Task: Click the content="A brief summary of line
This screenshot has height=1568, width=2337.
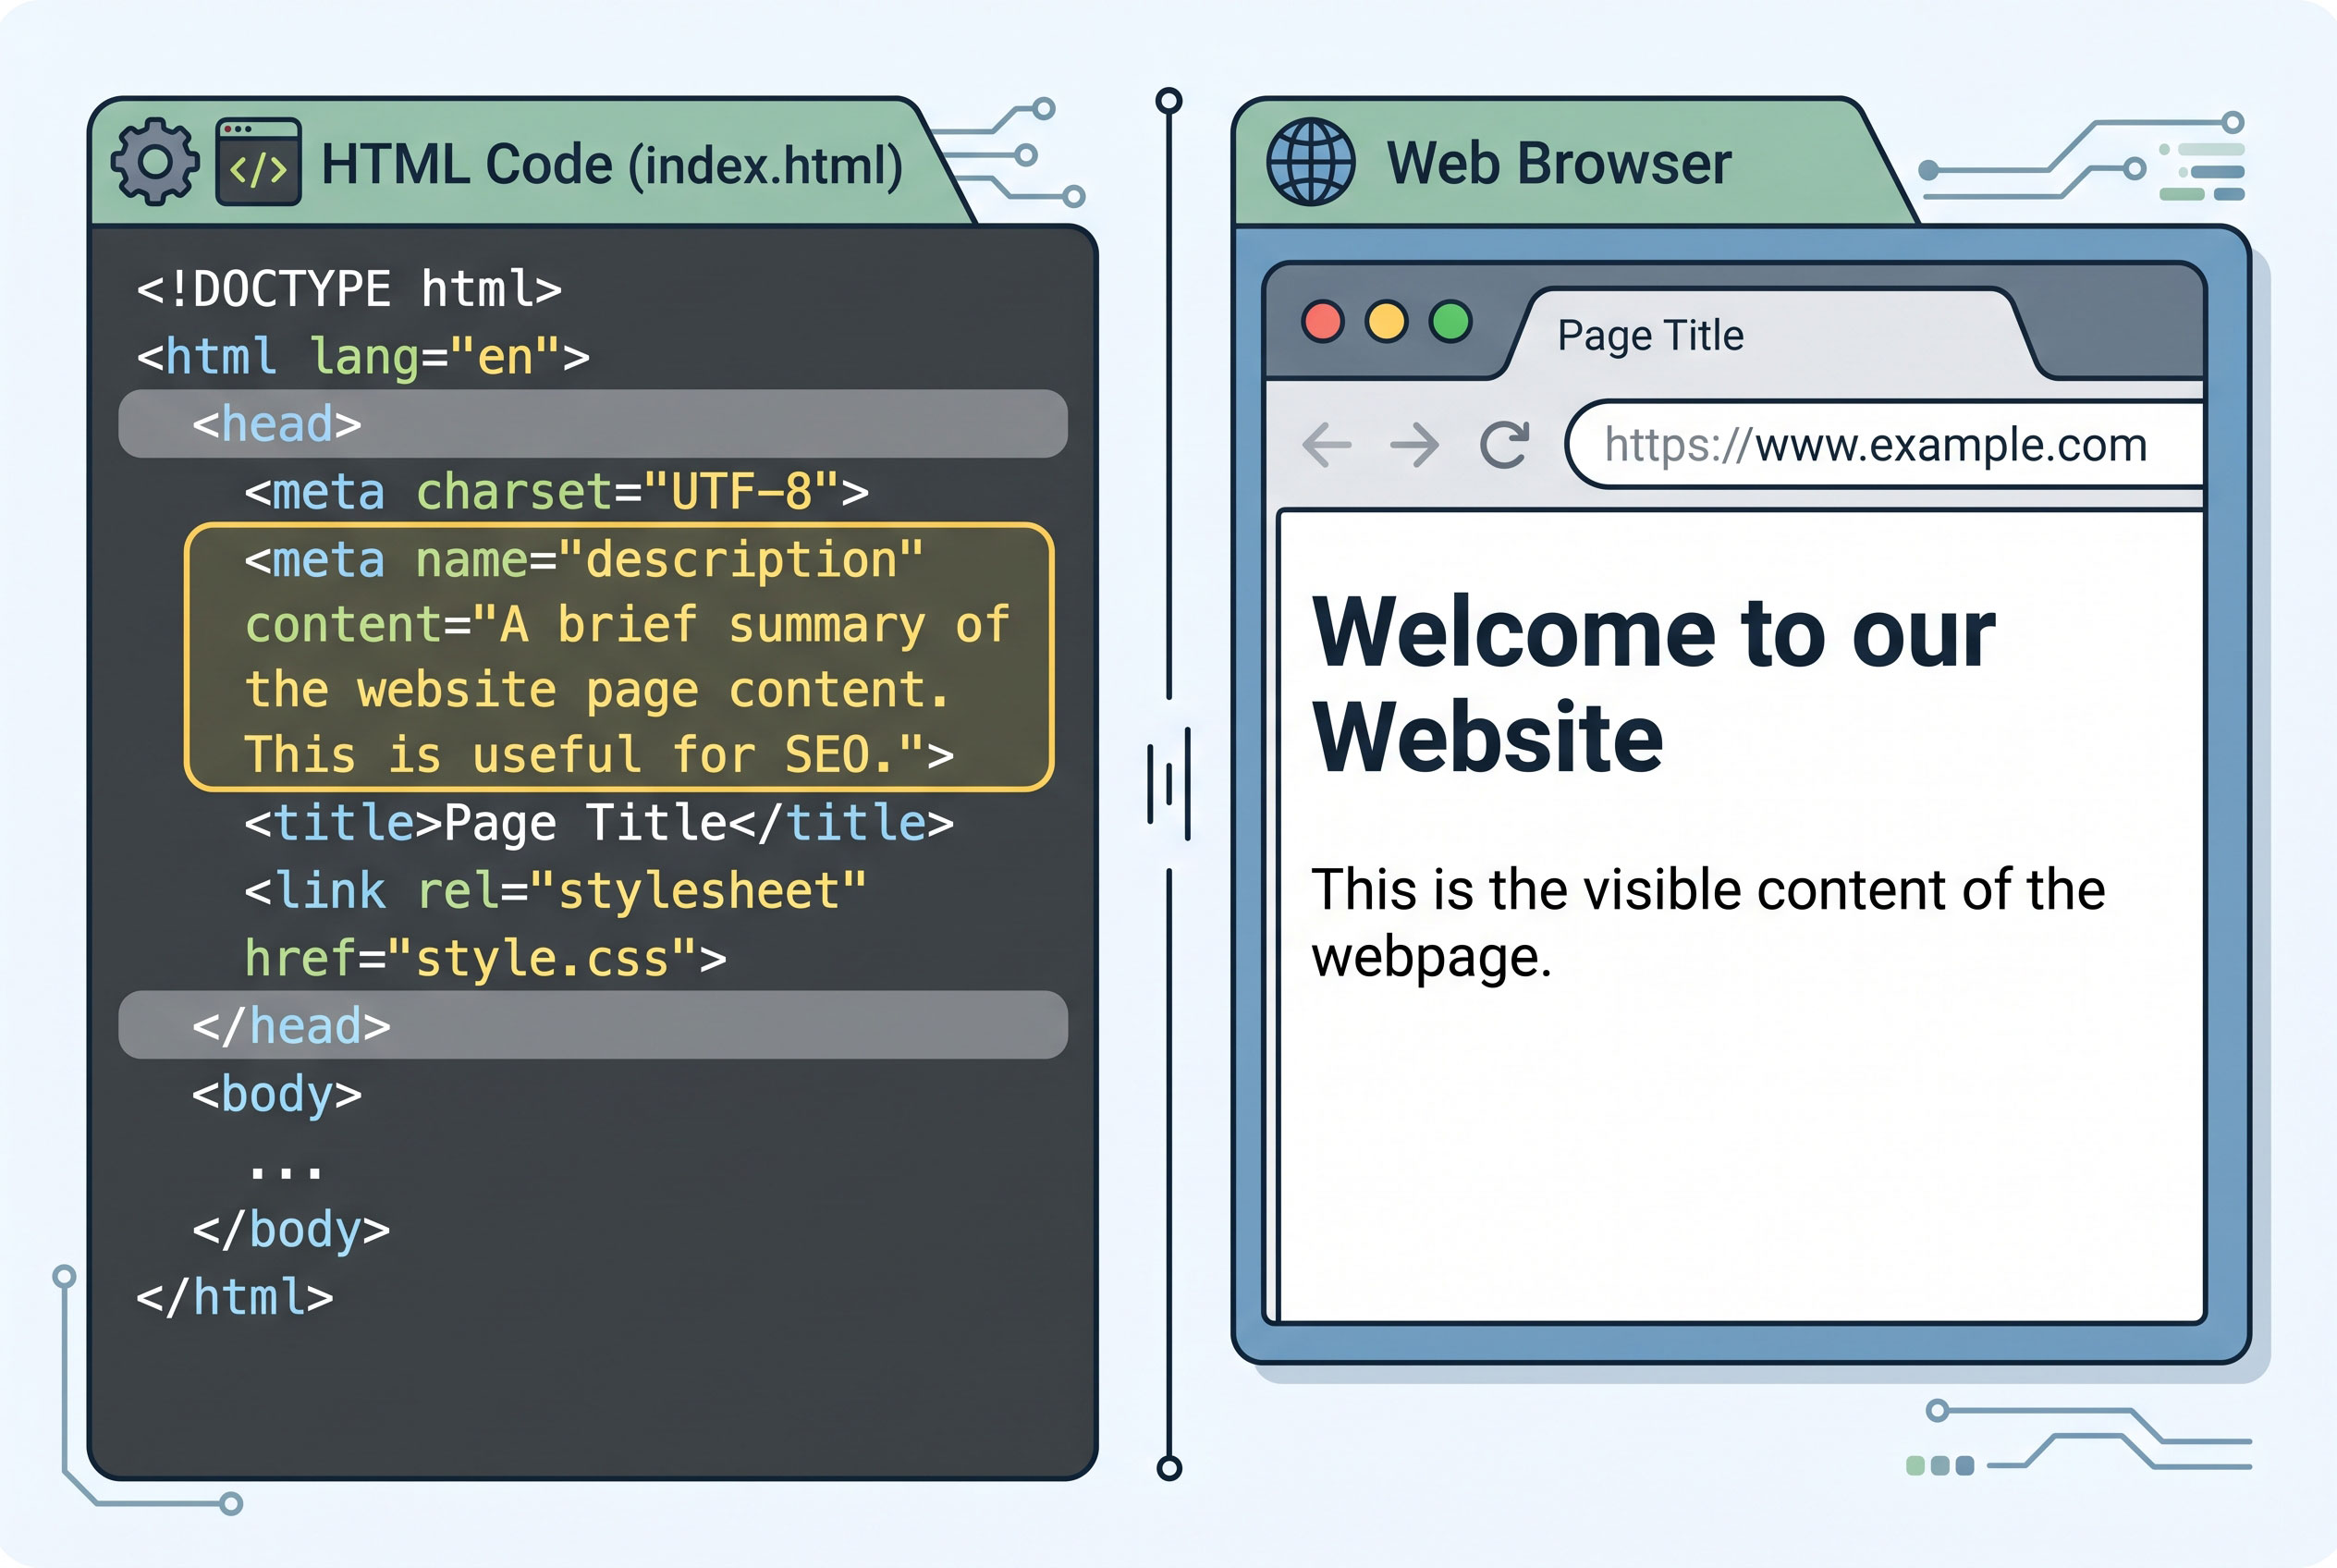Action: pyautogui.click(x=628, y=626)
